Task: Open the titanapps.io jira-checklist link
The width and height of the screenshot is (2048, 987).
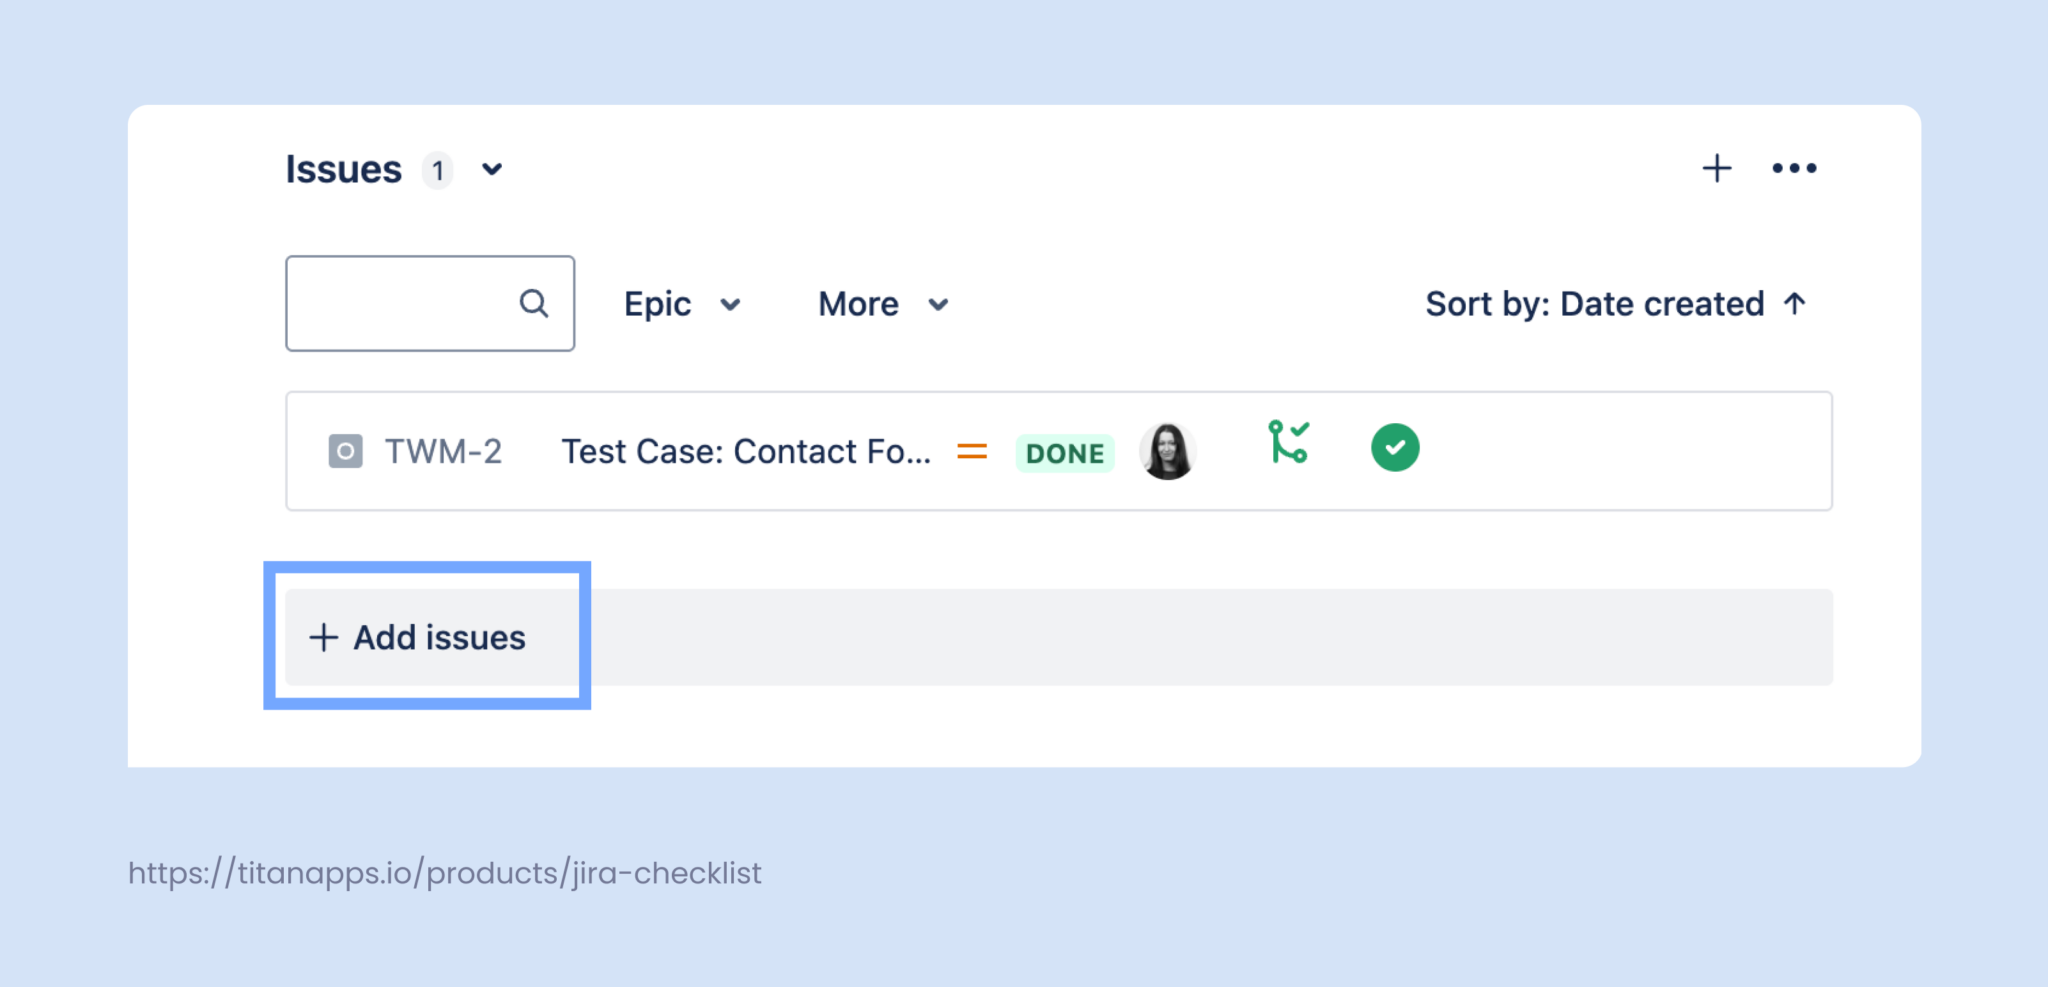Action: pos(444,872)
